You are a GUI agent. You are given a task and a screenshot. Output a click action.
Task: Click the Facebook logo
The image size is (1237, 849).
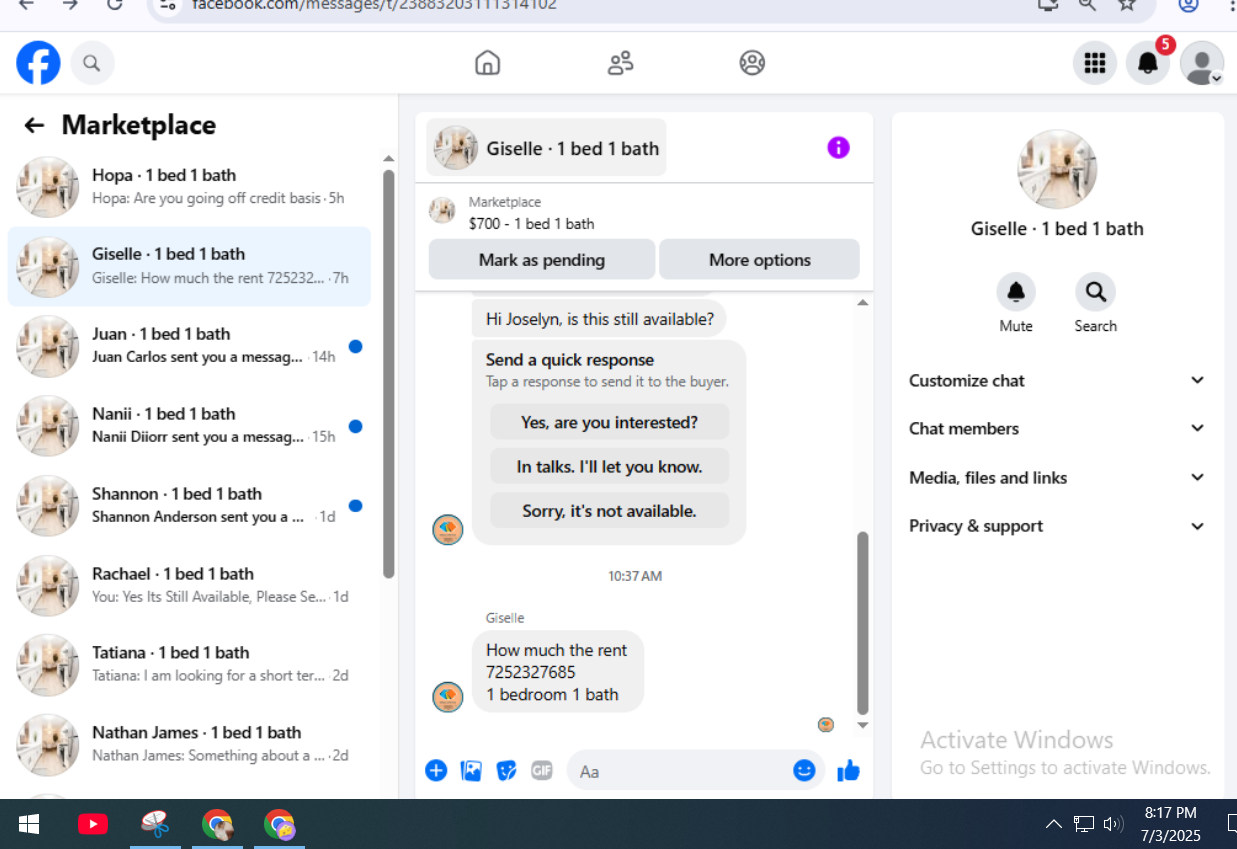pyautogui.click(x=38, y=63)
